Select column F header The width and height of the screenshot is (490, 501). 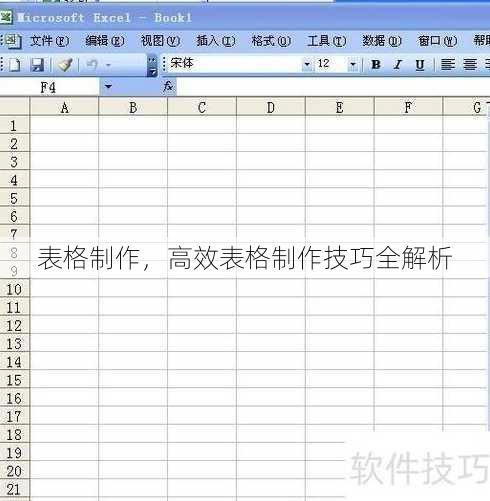tap(408, 107)
